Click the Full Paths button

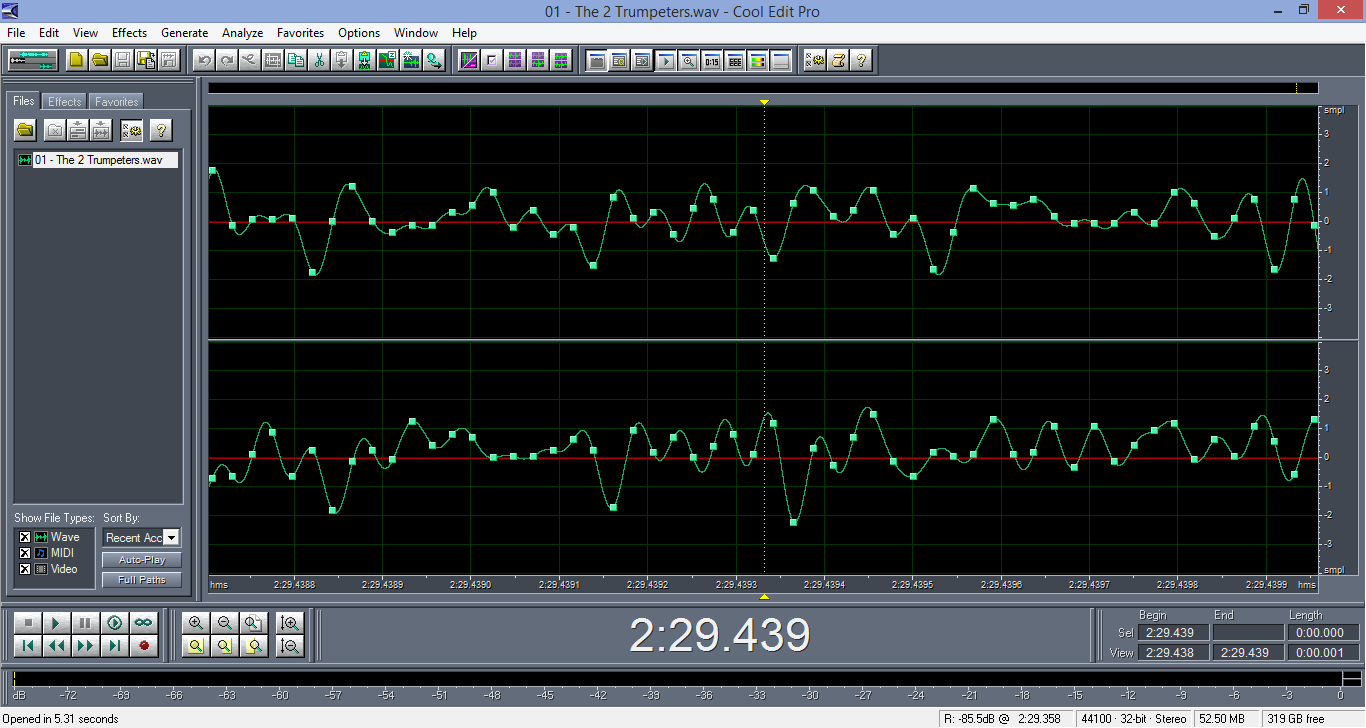tap(141, 580)
